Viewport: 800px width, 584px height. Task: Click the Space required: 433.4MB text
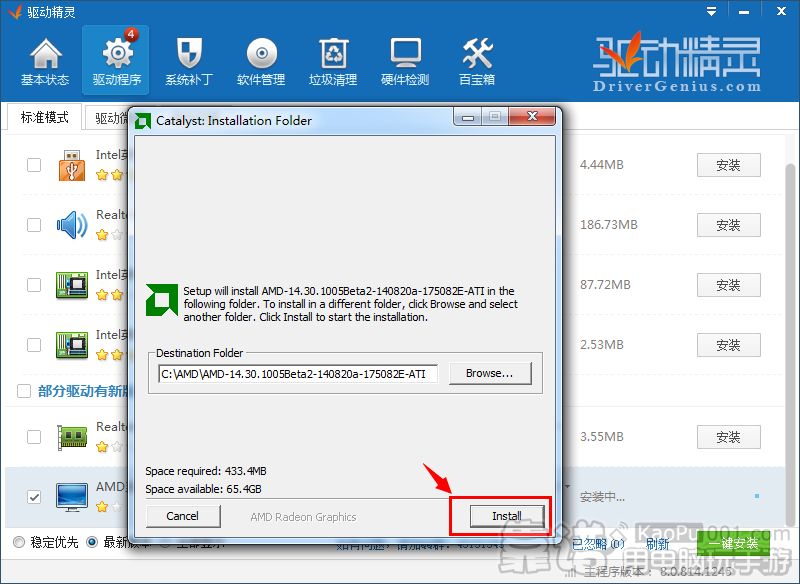pyautogui.click(x=206, y=471)
